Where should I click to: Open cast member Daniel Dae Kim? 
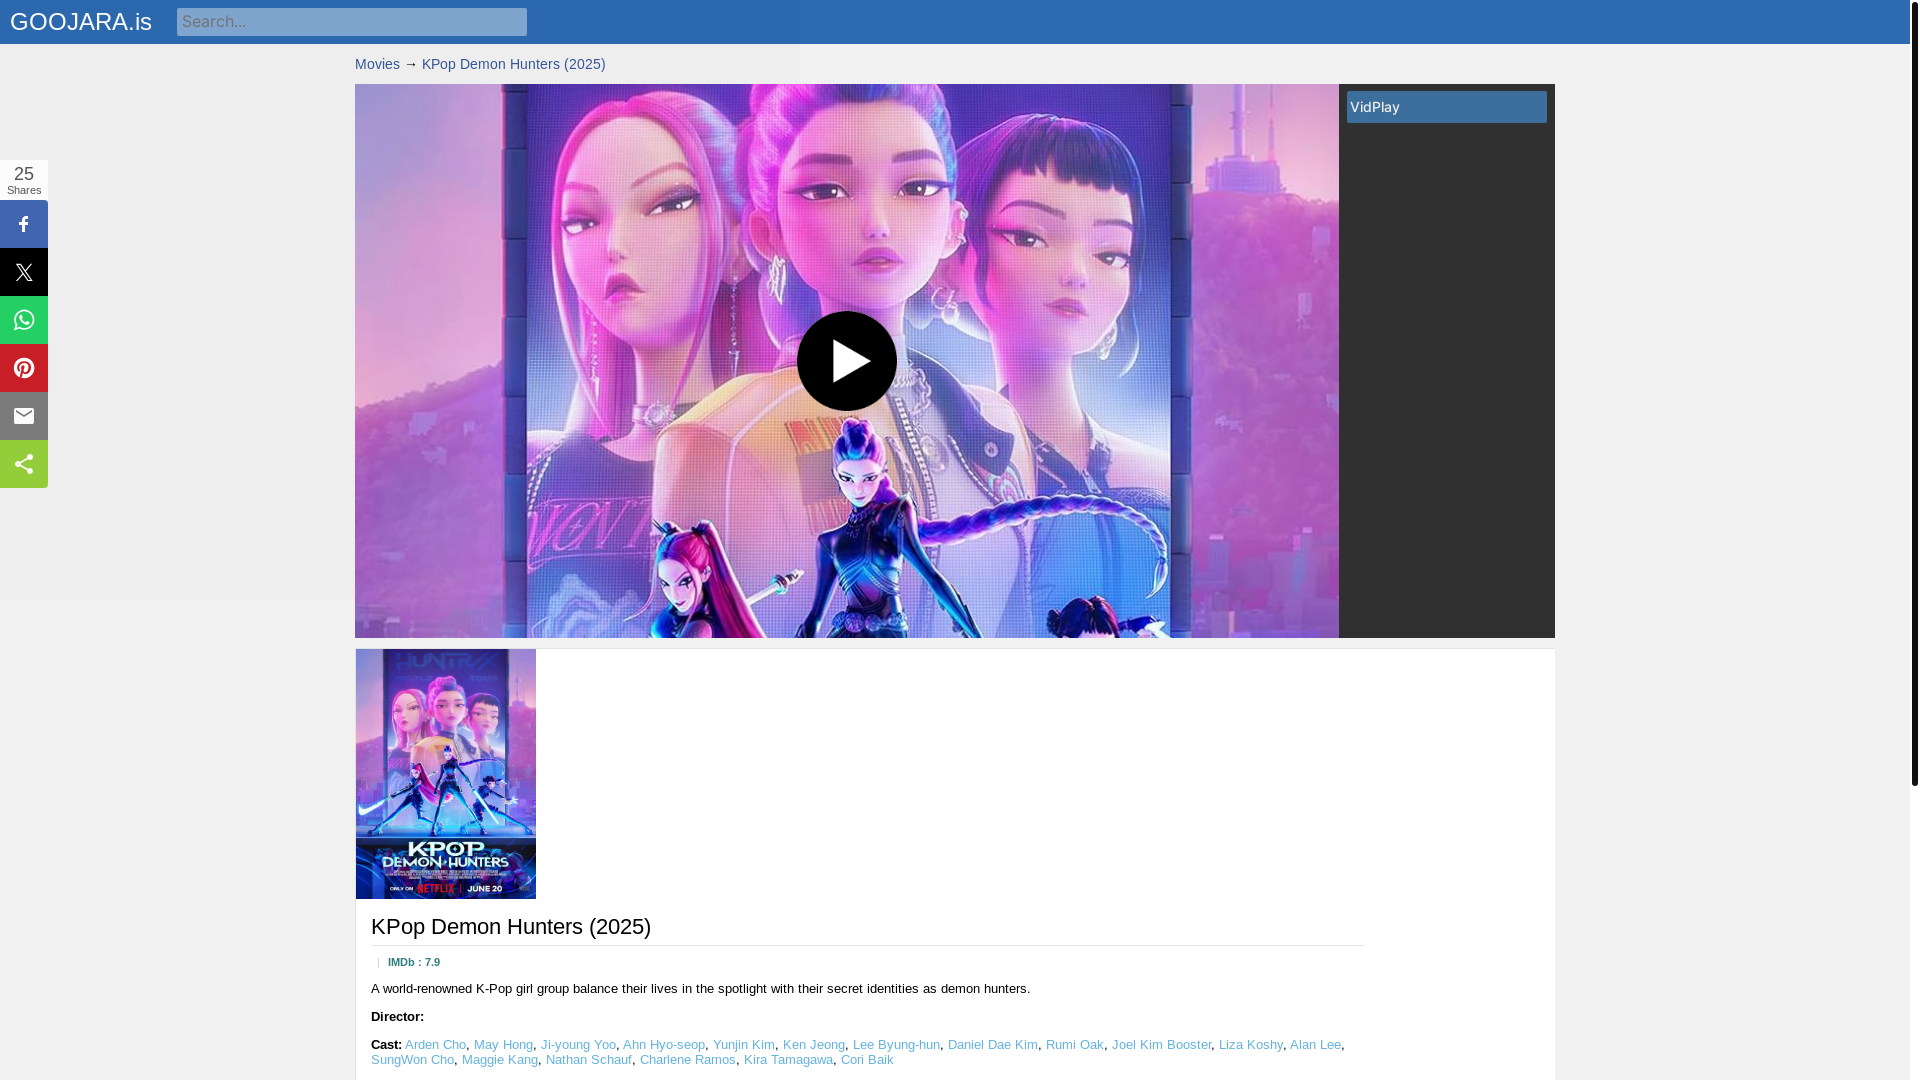(x=993, y=1045)
